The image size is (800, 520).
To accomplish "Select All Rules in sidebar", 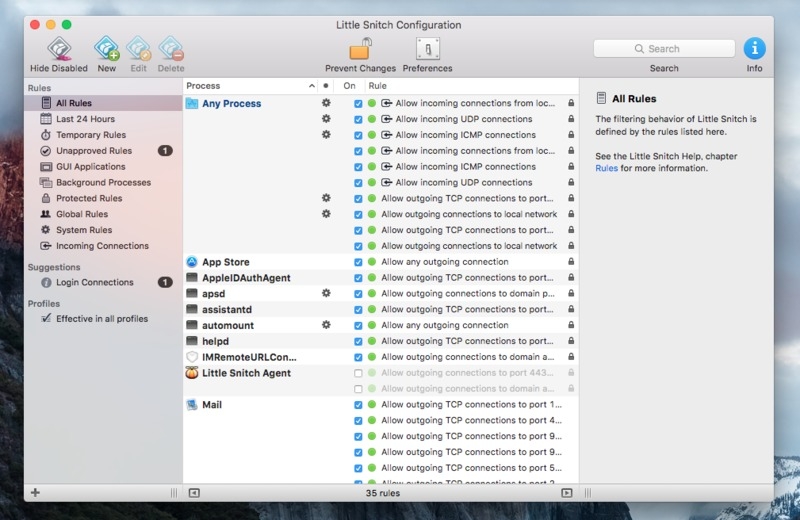I will [x=104, y=103].
